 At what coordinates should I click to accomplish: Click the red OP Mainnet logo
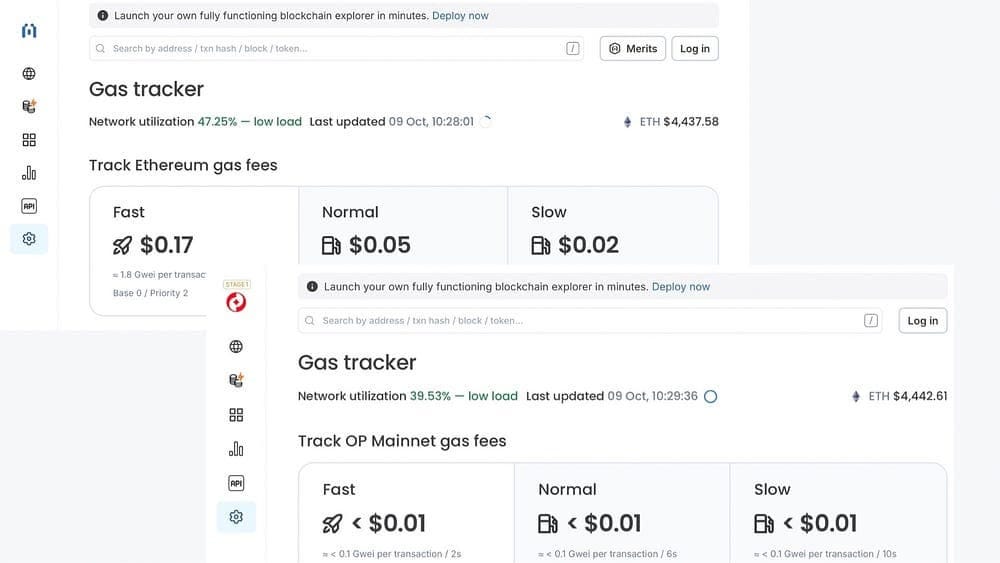click(236, 302)
